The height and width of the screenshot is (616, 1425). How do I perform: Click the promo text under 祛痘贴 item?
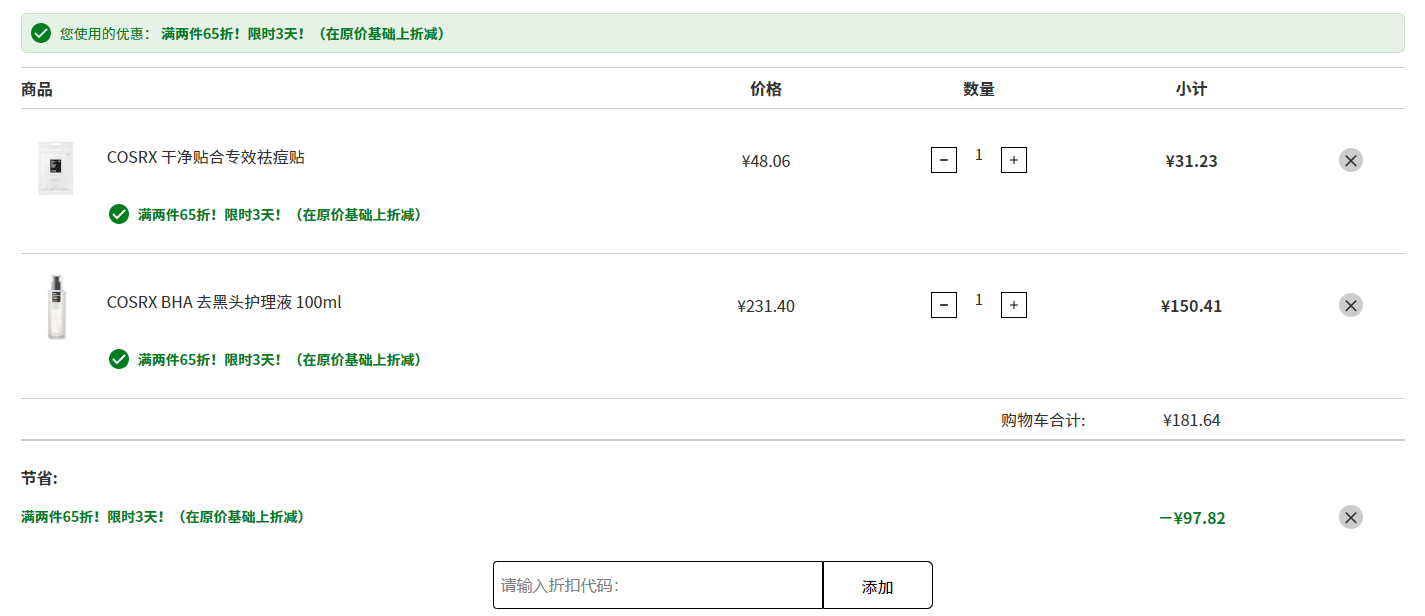(279, 215)
